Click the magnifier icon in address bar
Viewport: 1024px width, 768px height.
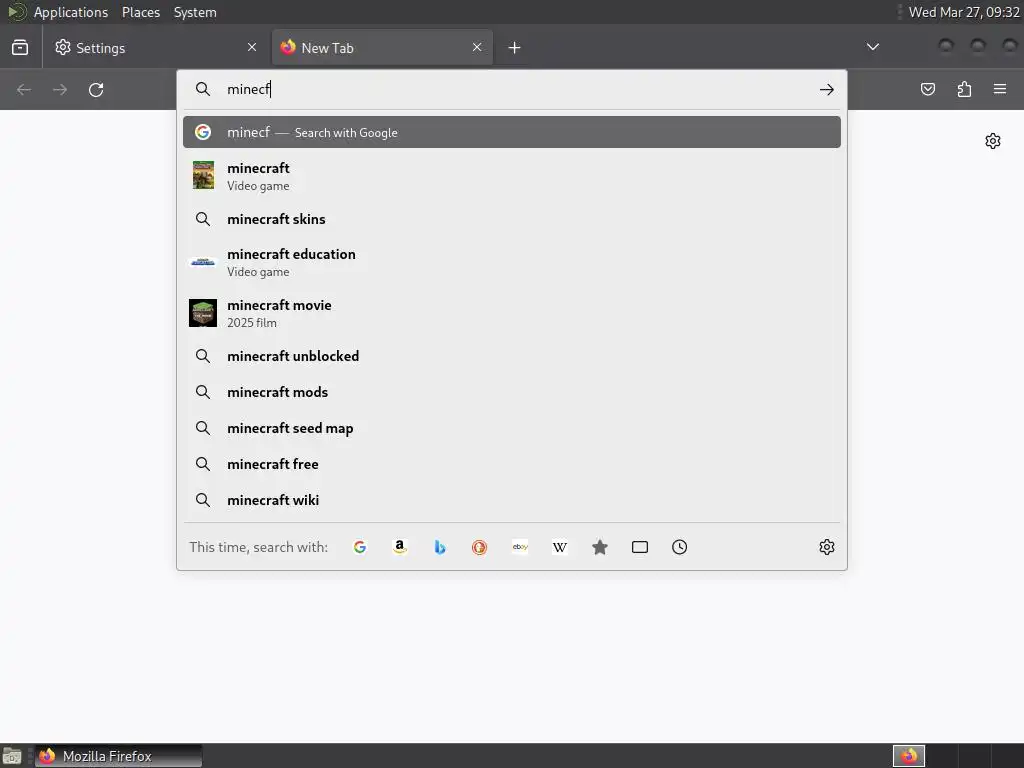point(203,89)
